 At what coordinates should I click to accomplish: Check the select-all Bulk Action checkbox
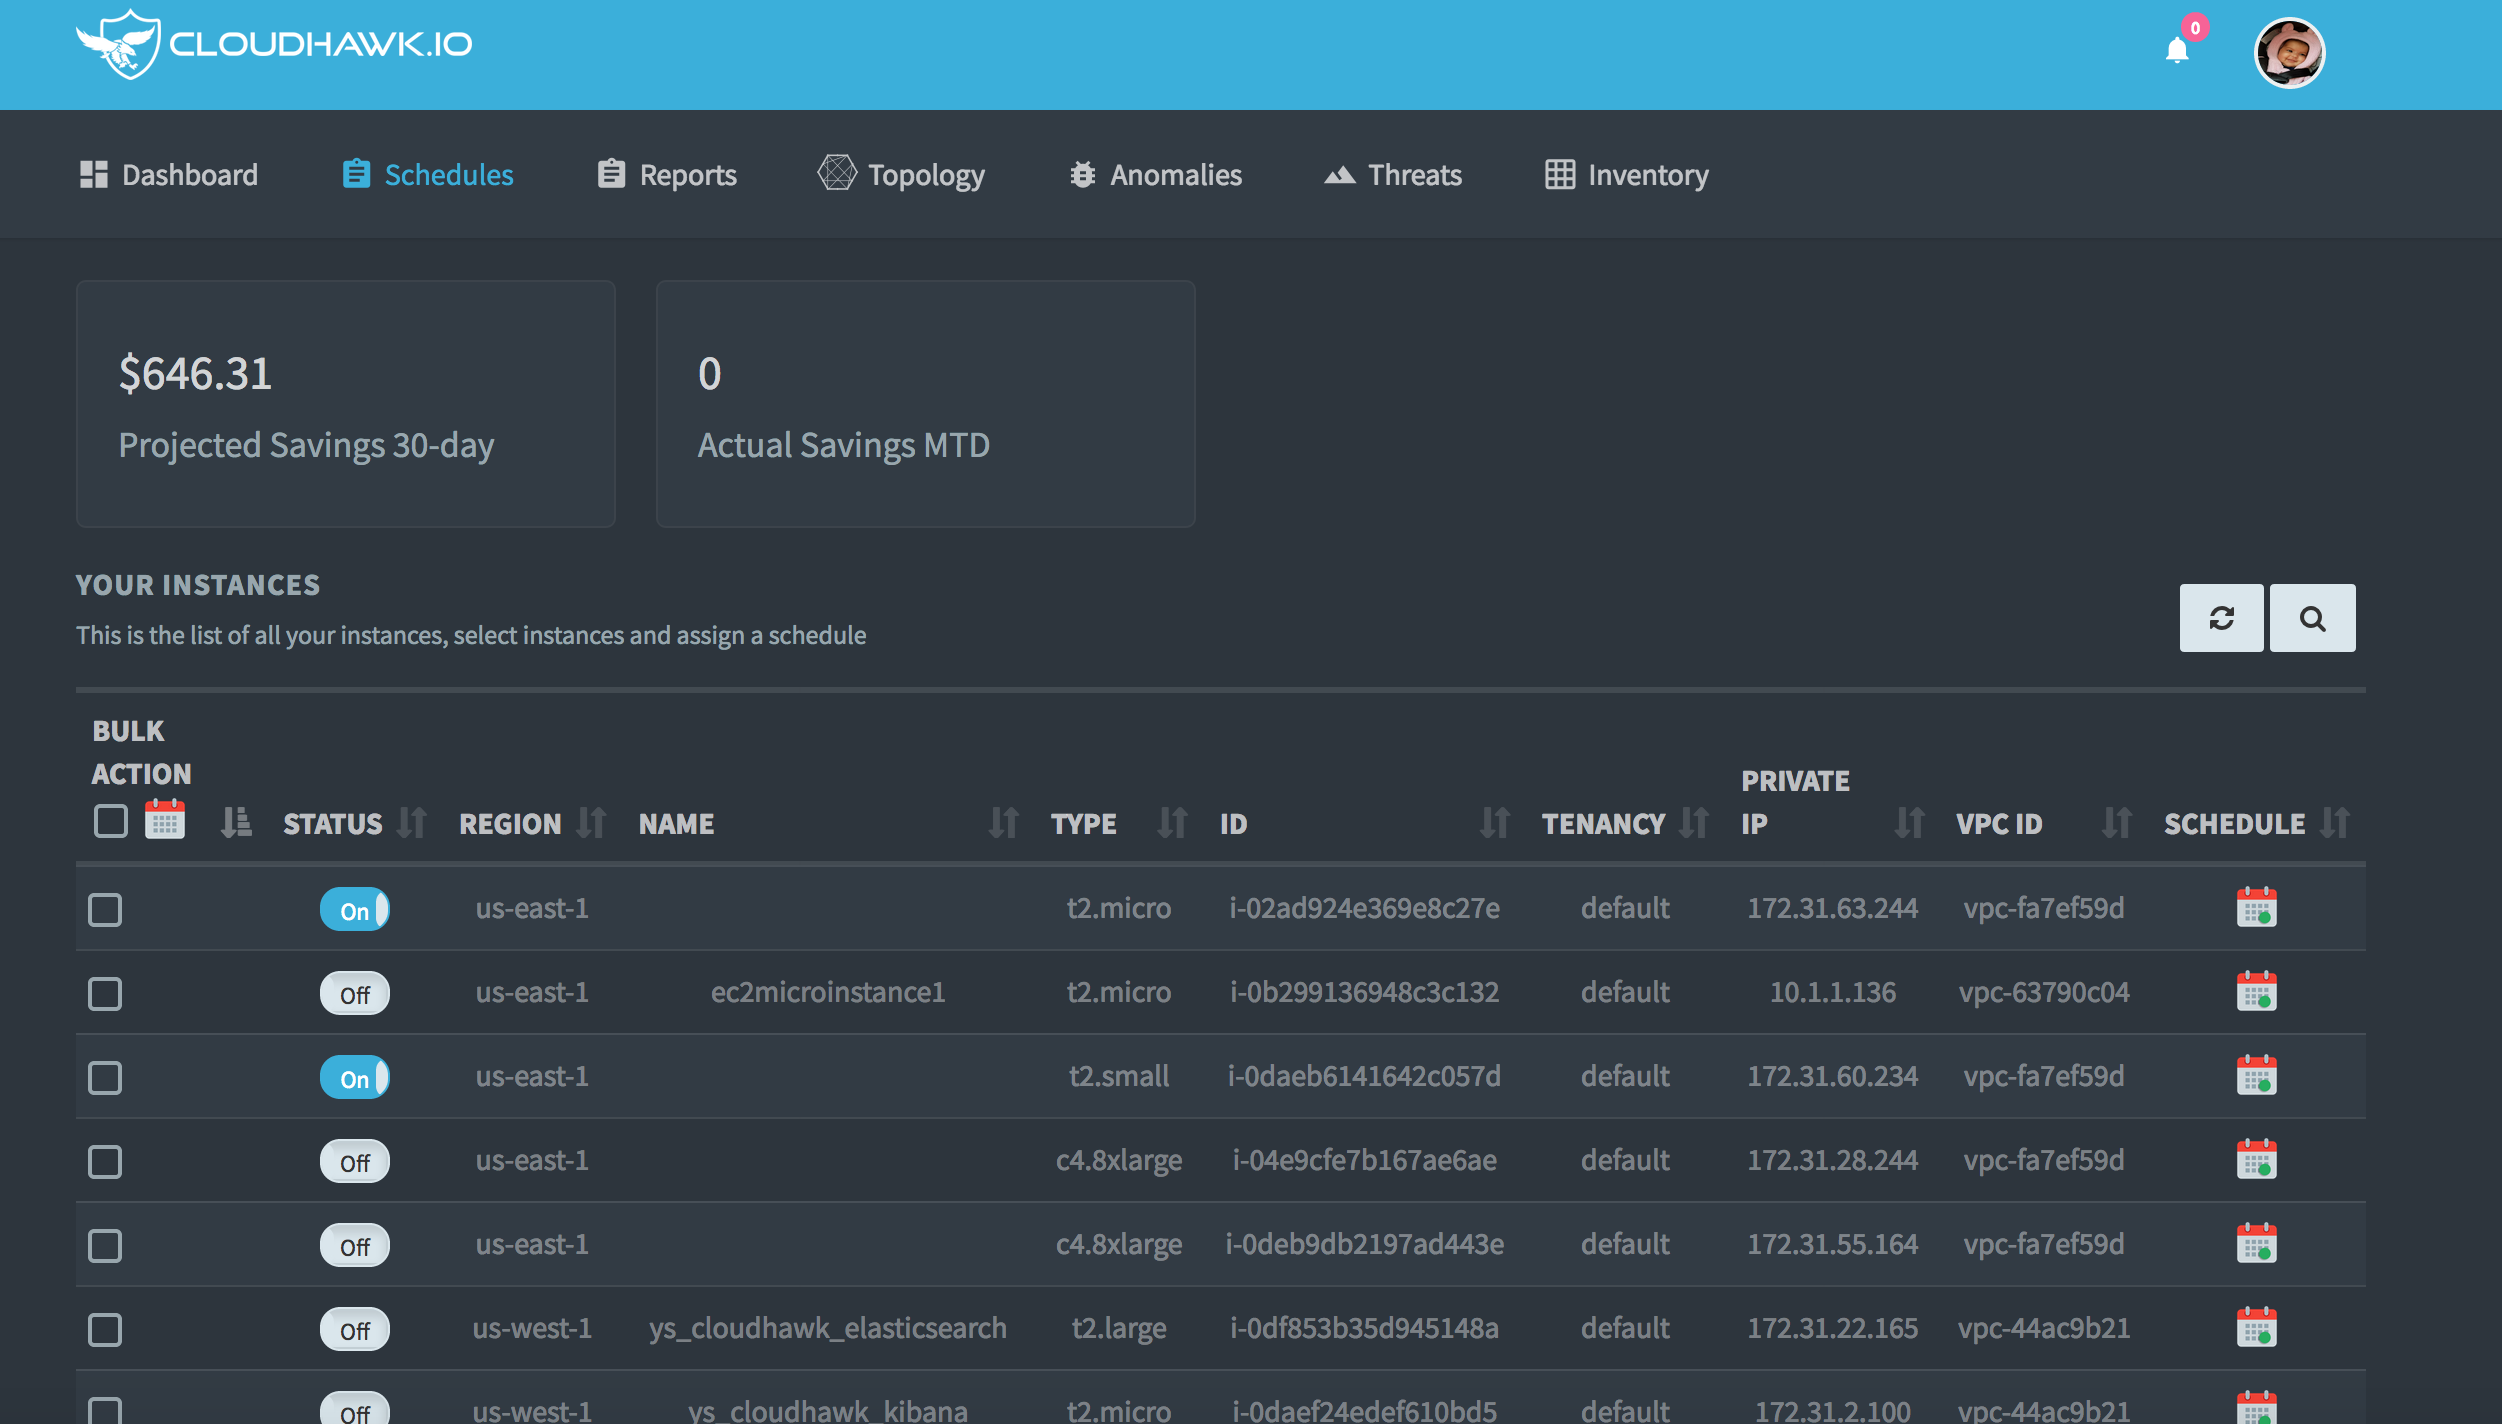[108, 819]
